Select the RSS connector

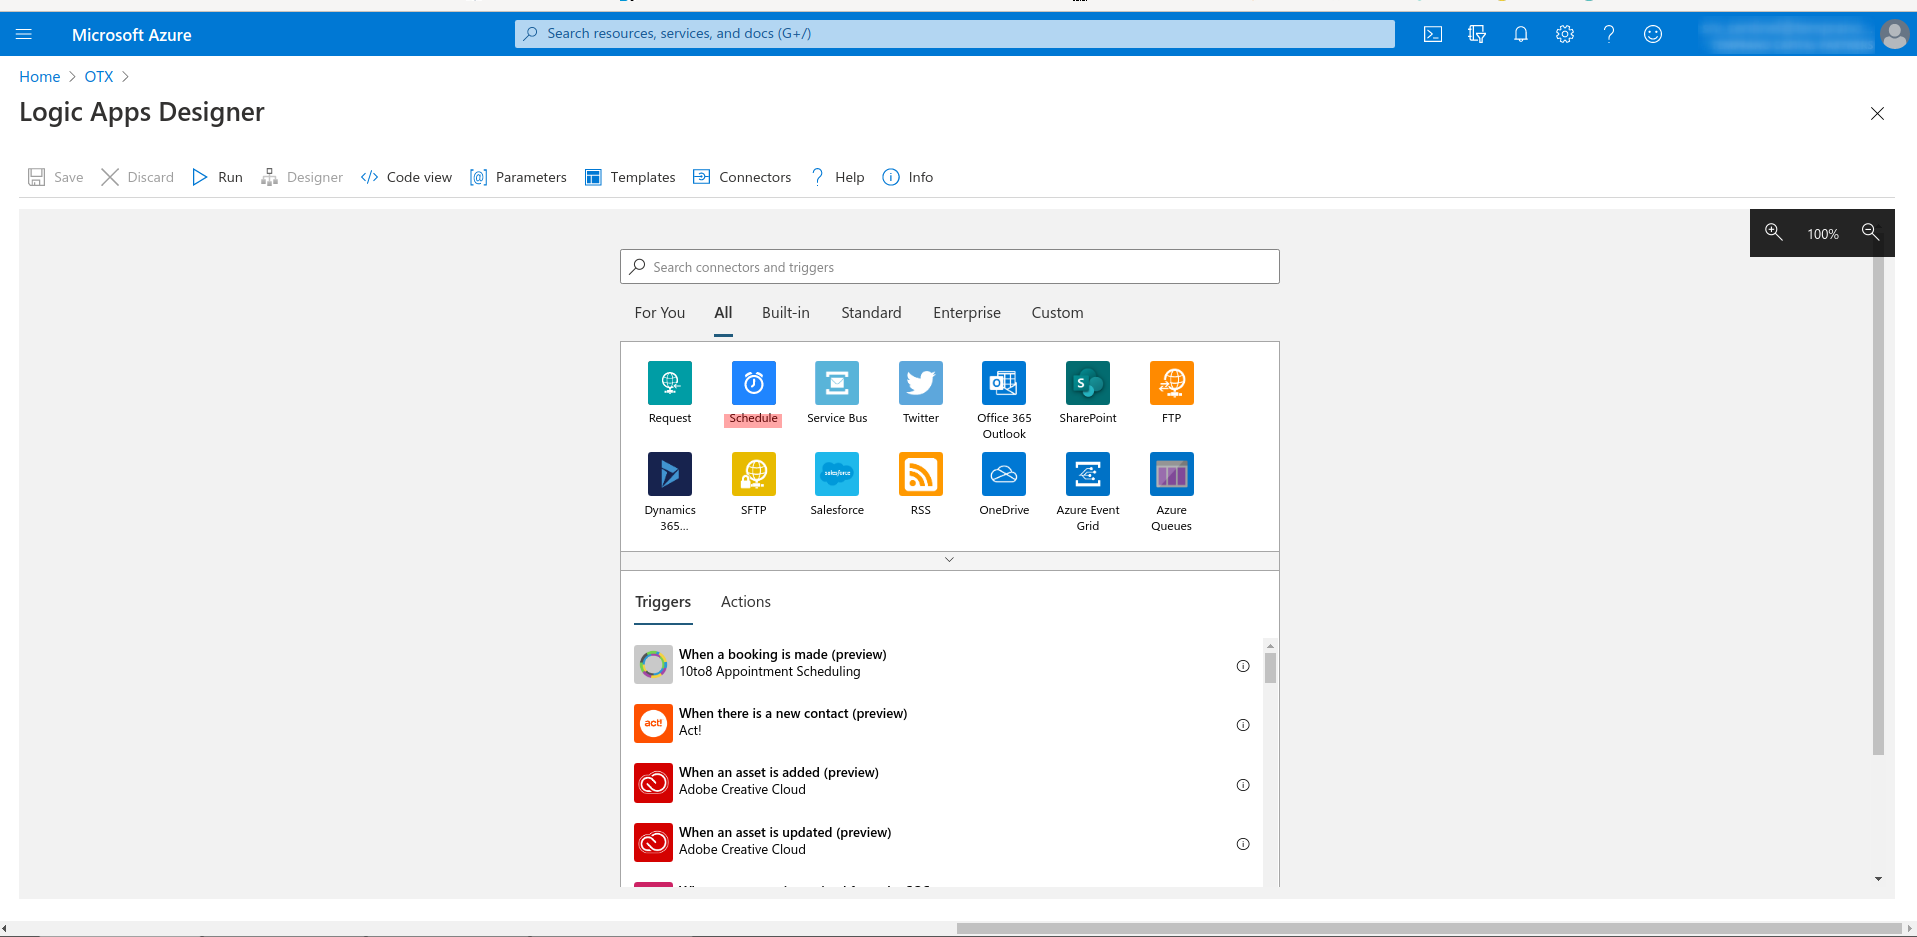coord(920,474)
